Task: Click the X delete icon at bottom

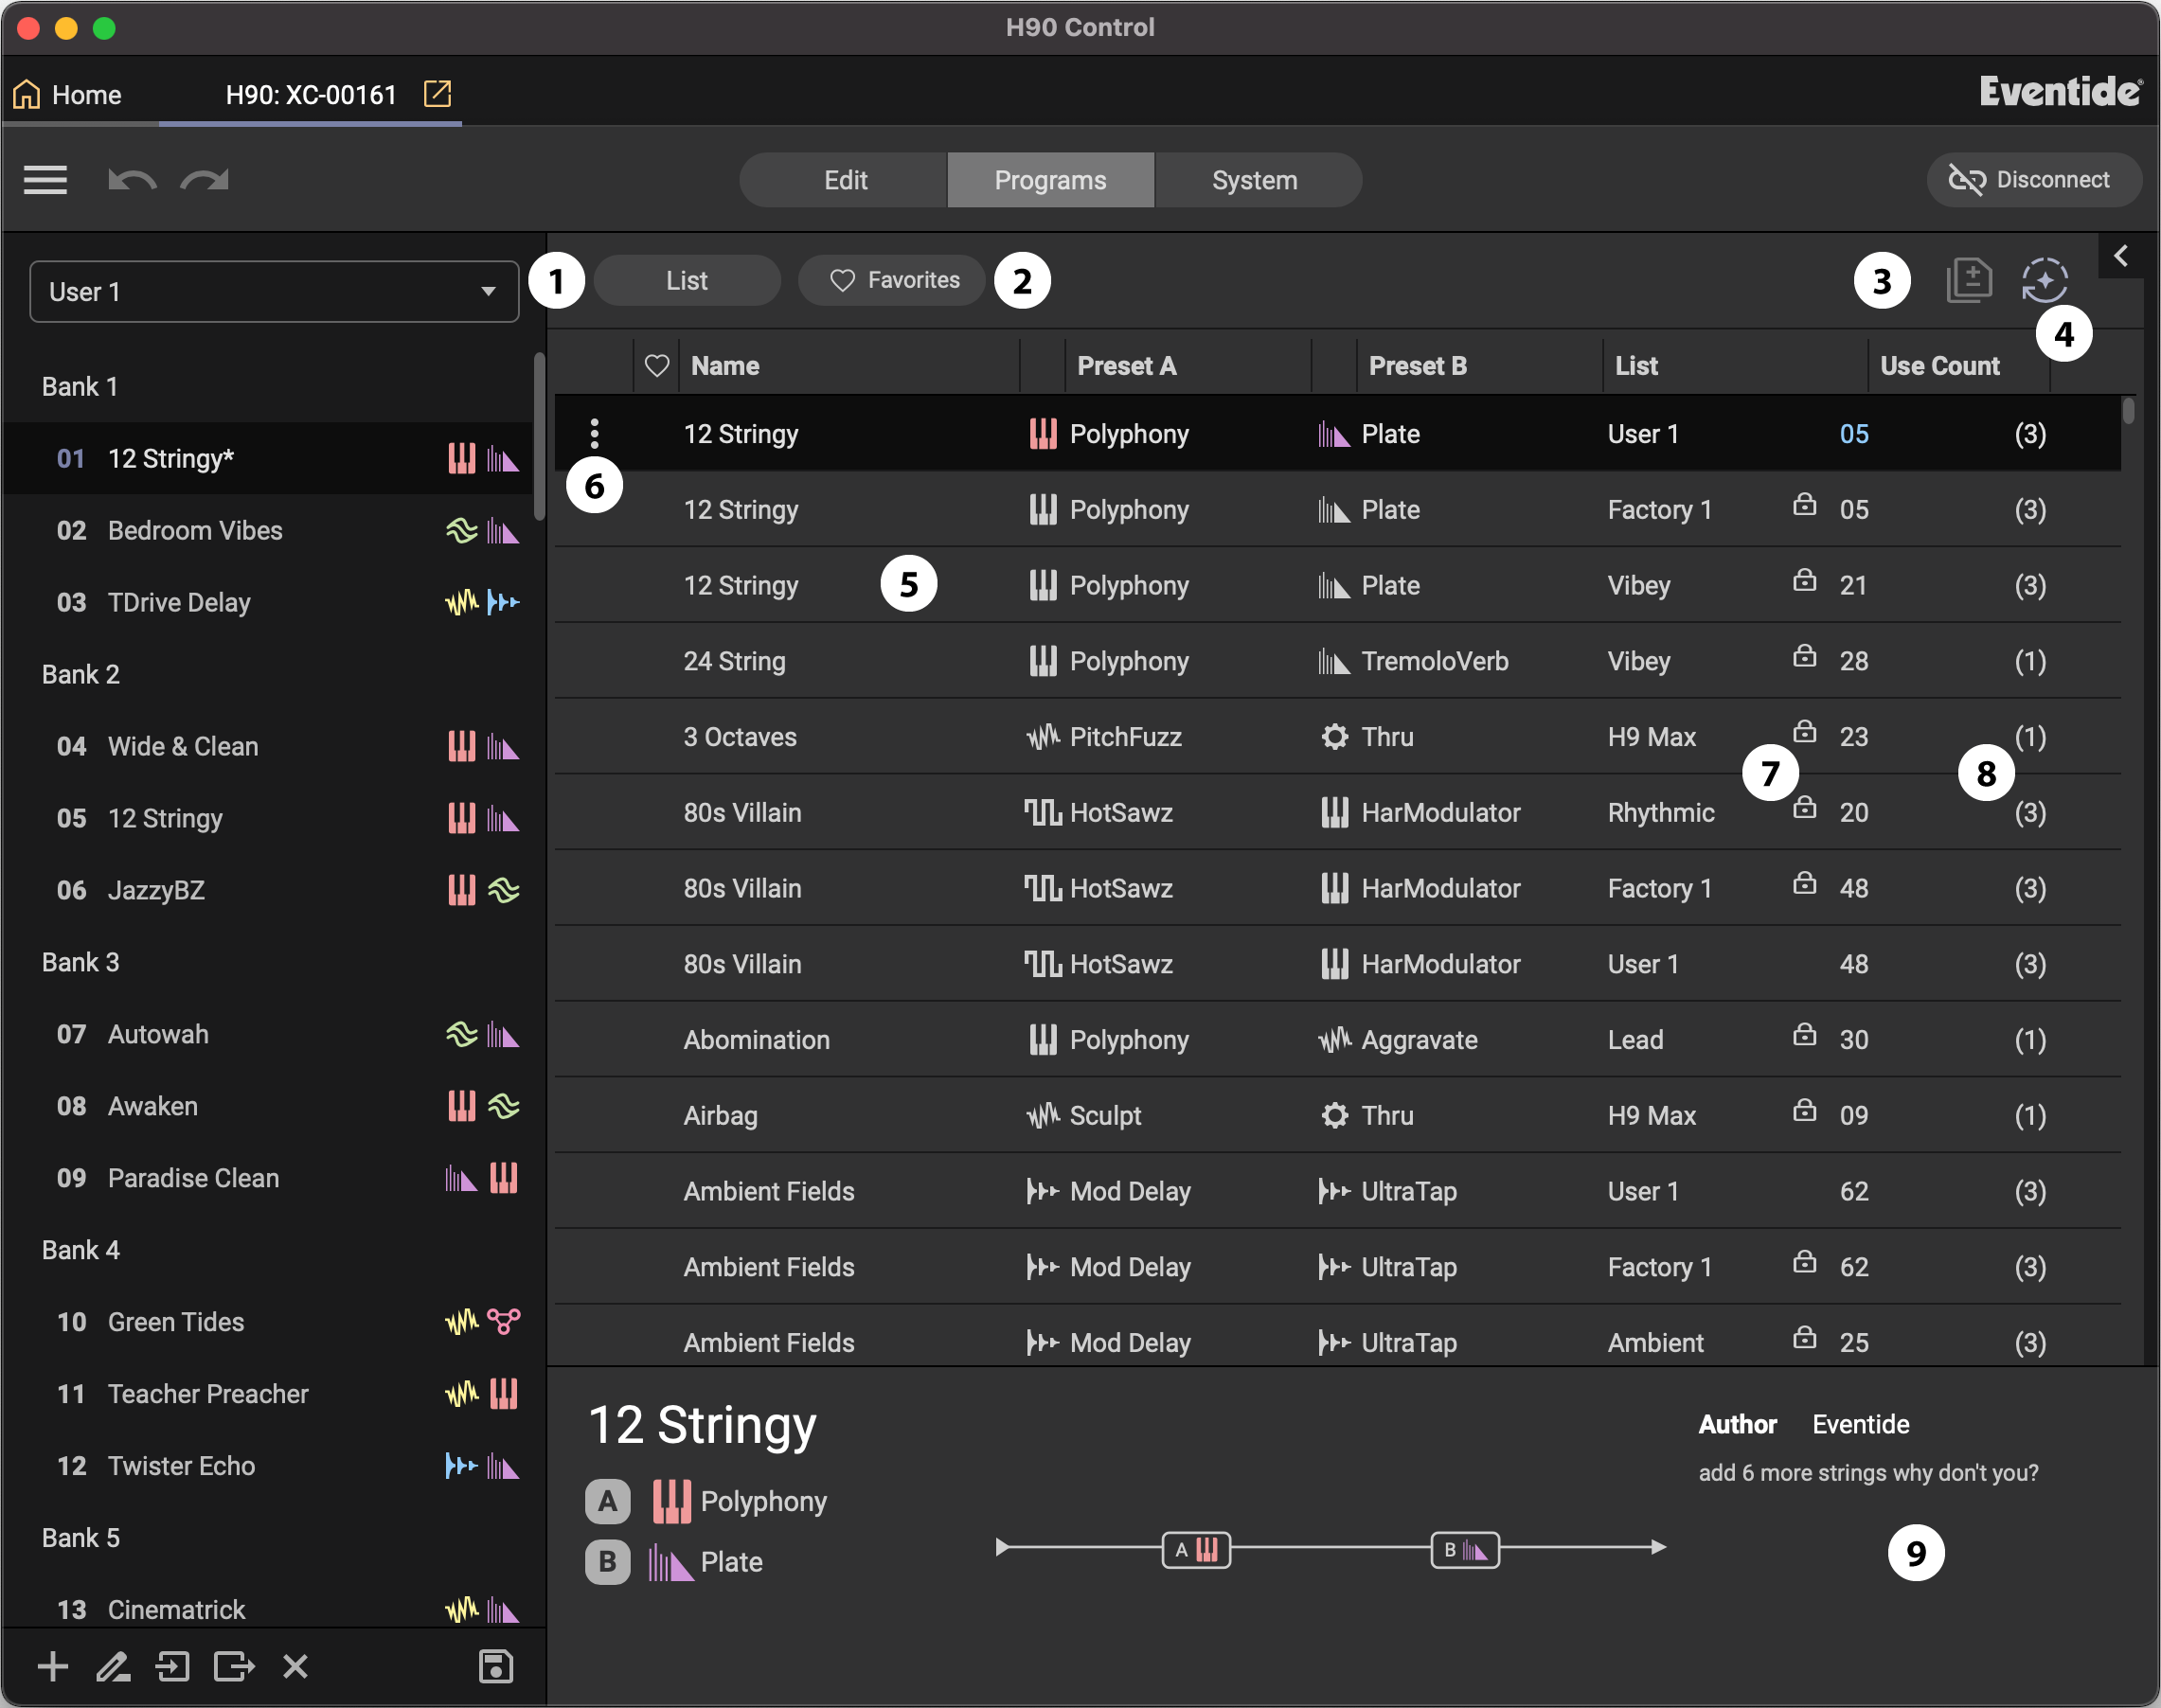Action: pos(295,1666)
